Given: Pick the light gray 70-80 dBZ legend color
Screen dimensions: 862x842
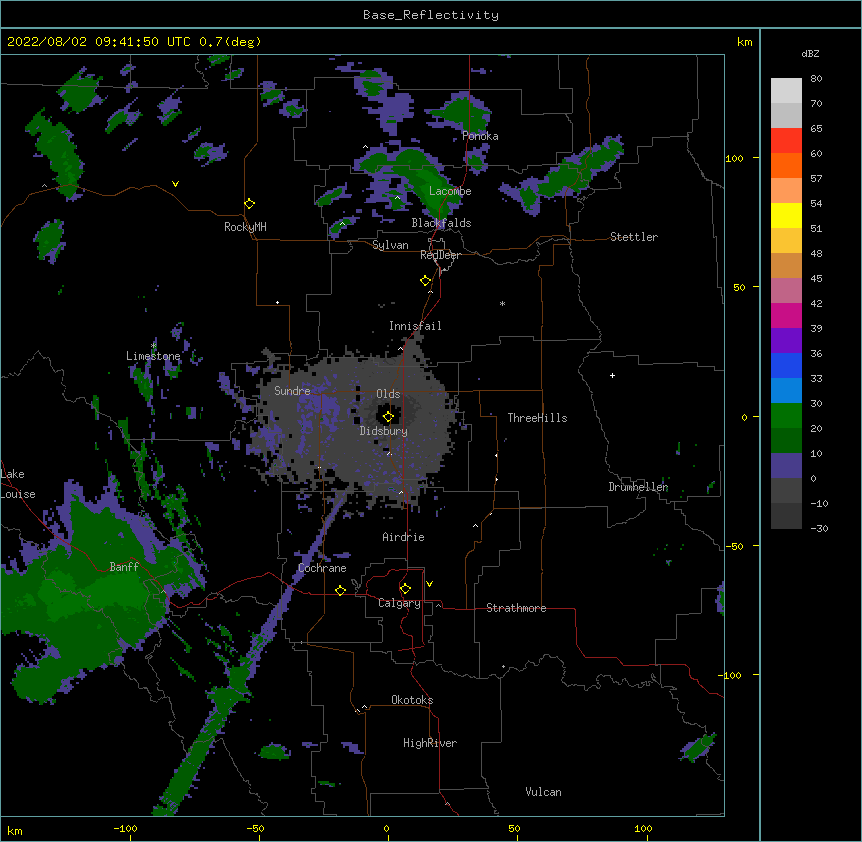Looking at the screenshot, I should click(786, 91).
